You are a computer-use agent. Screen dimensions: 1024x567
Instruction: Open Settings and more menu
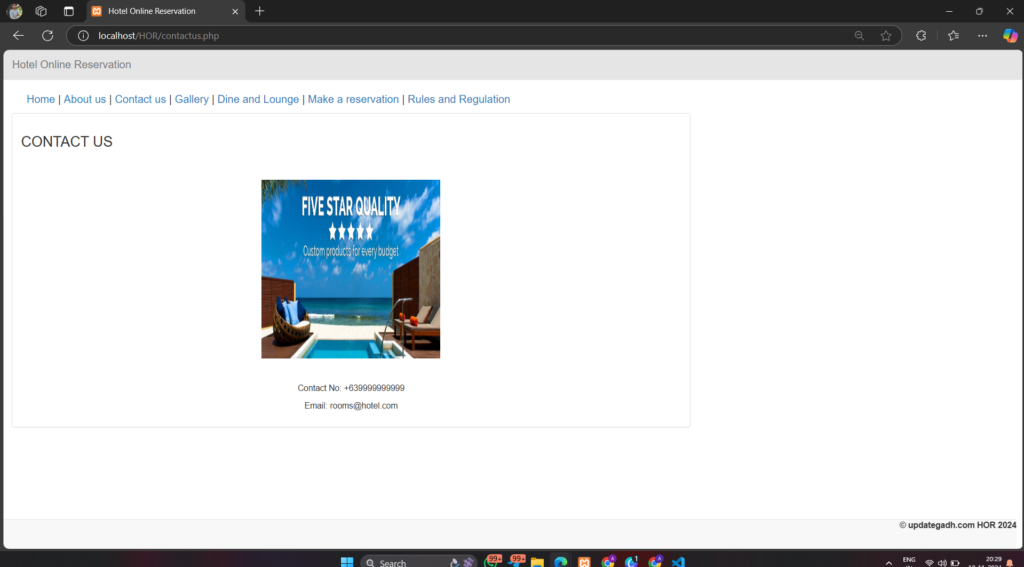tap(982, 36)
